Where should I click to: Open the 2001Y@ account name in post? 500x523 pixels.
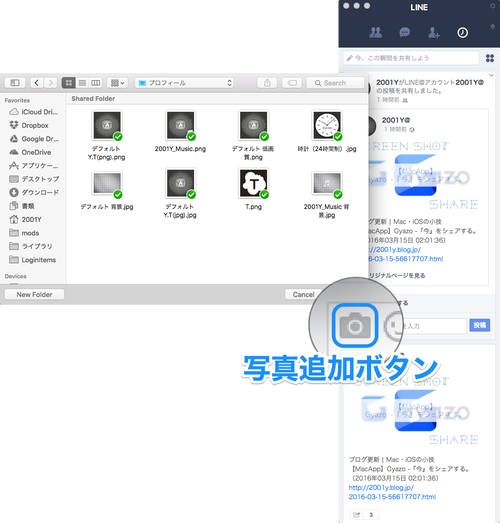(396, 120)
